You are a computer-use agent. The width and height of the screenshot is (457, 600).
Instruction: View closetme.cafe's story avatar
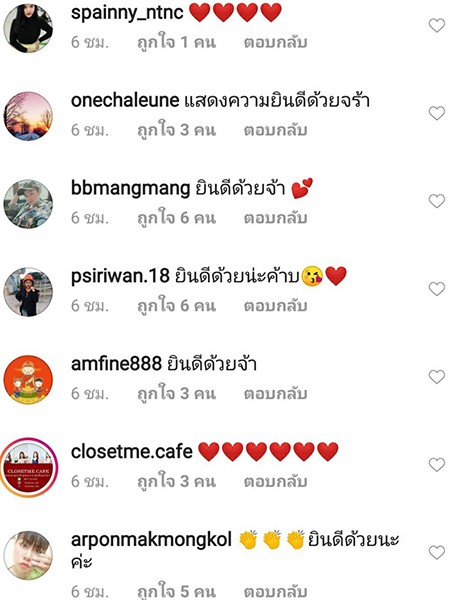29,467
